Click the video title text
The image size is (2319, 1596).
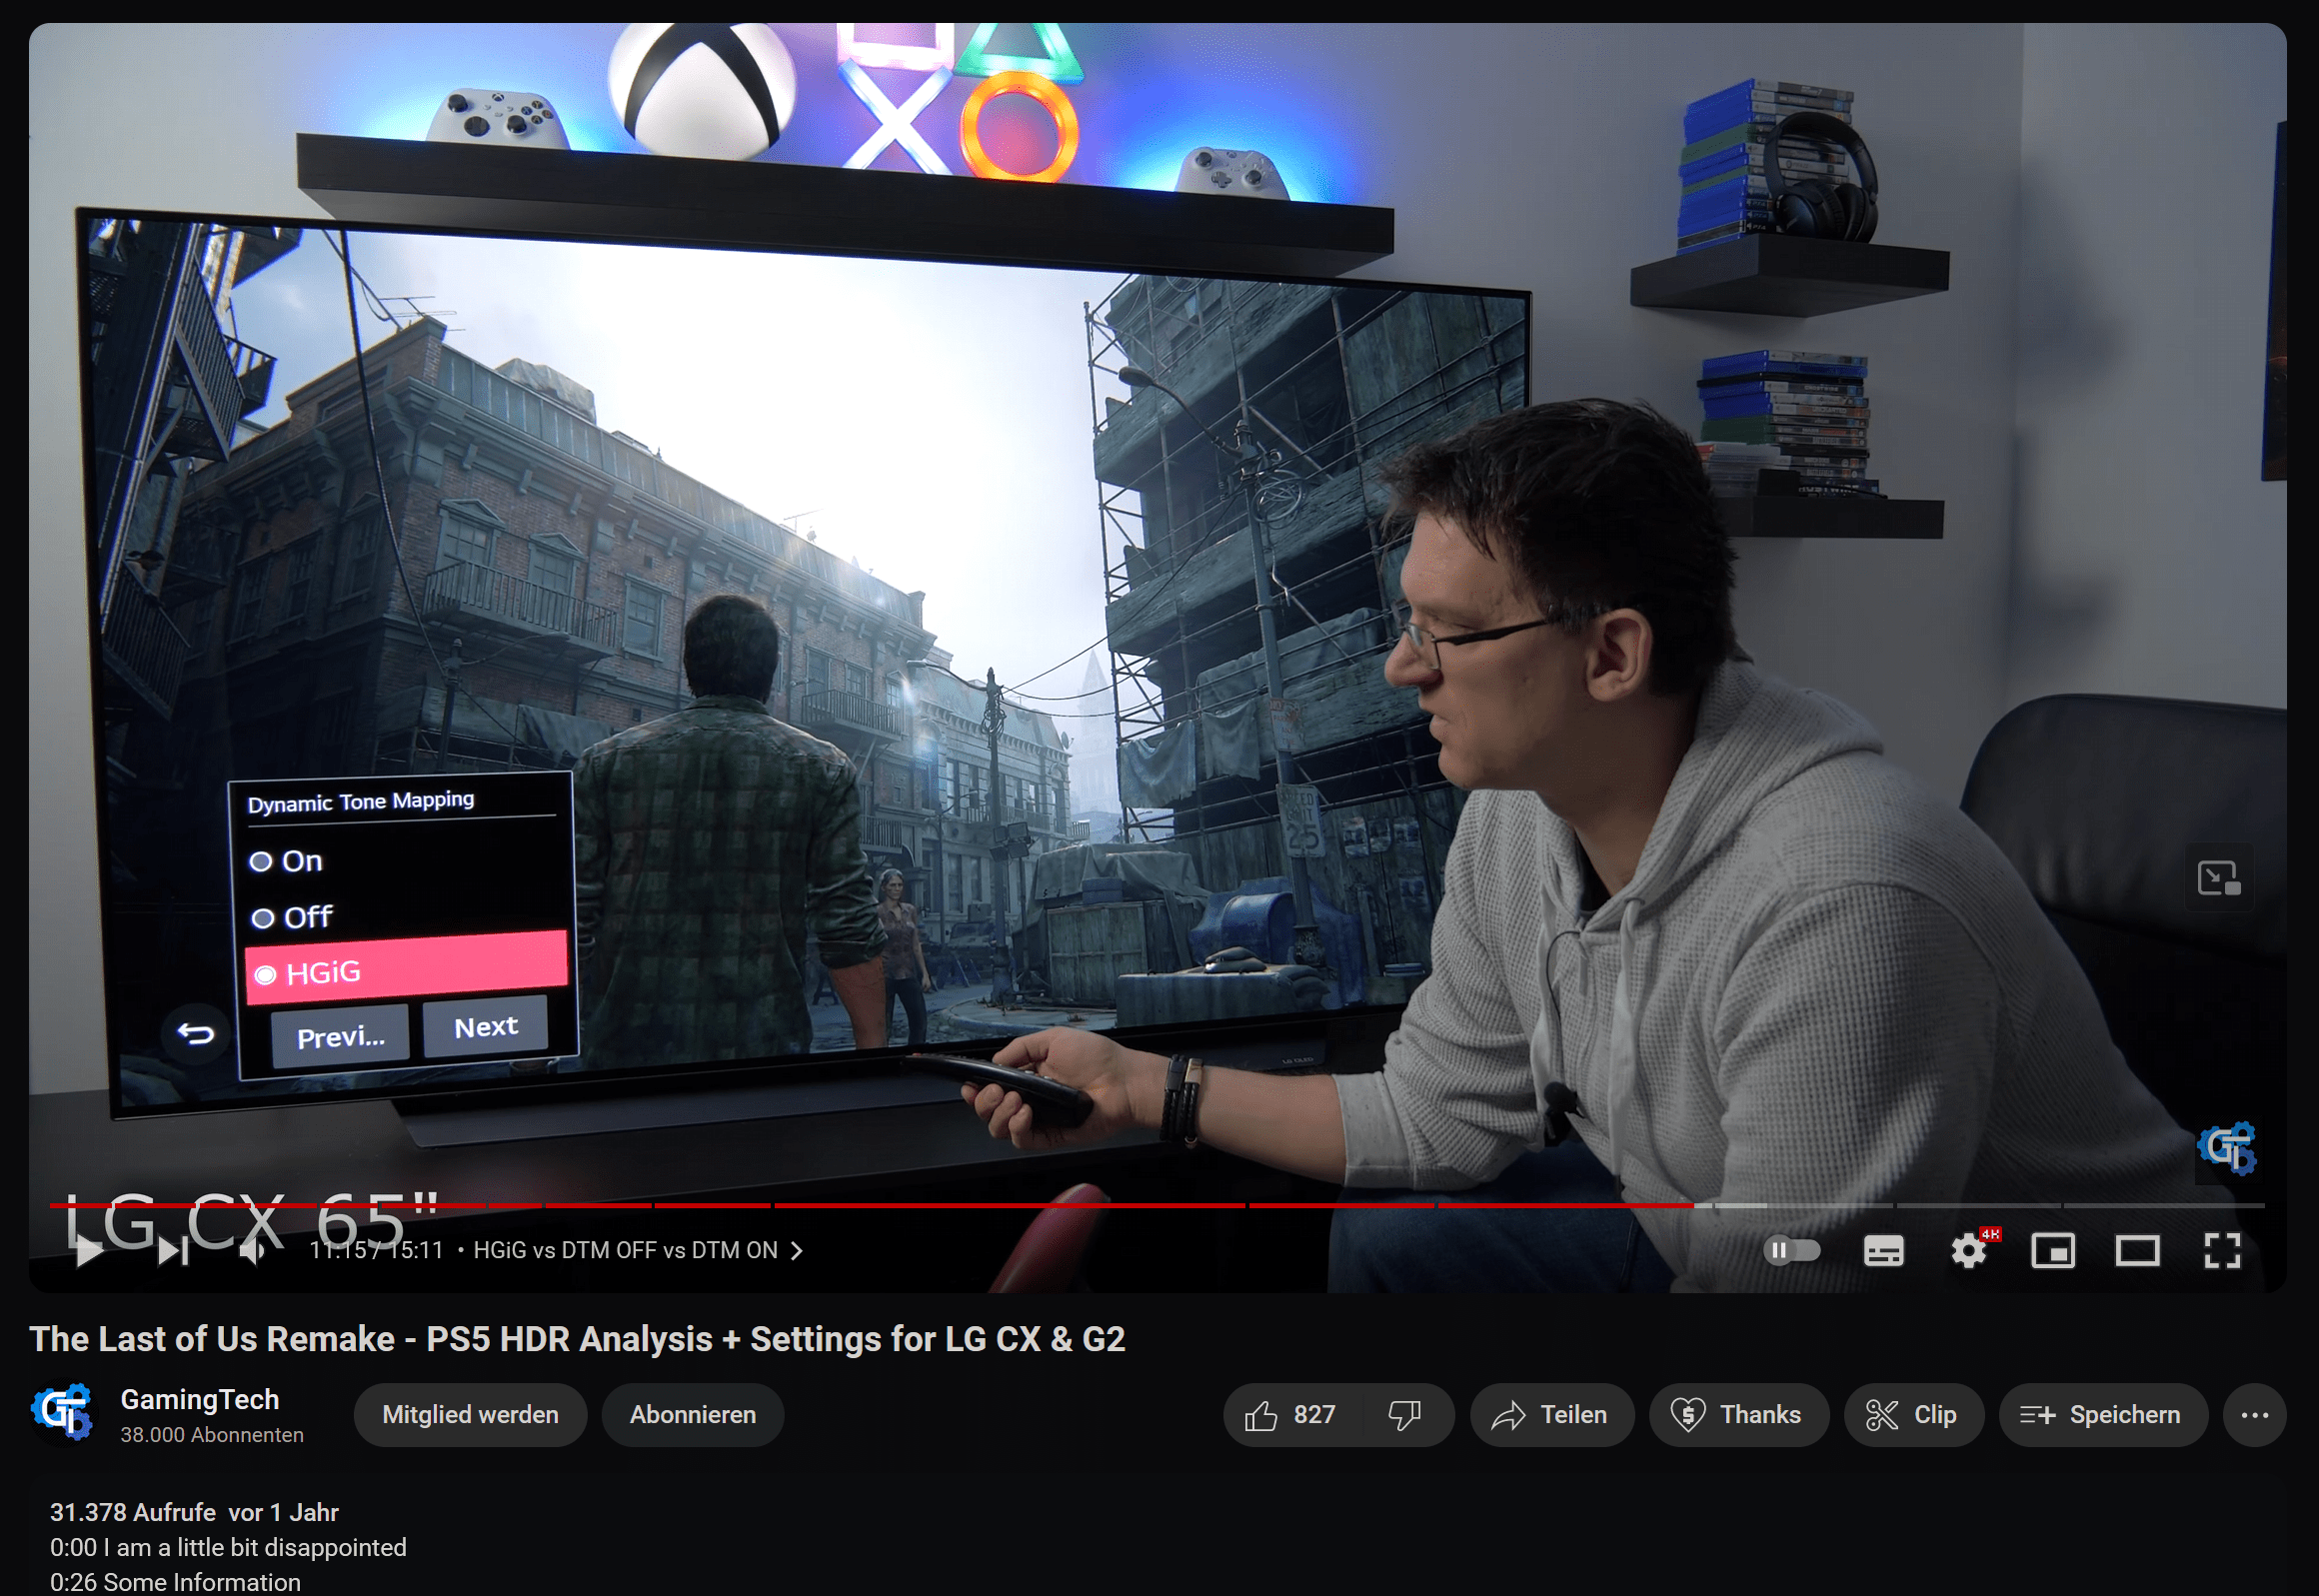pyautogui.click(x=577, y=1338)
